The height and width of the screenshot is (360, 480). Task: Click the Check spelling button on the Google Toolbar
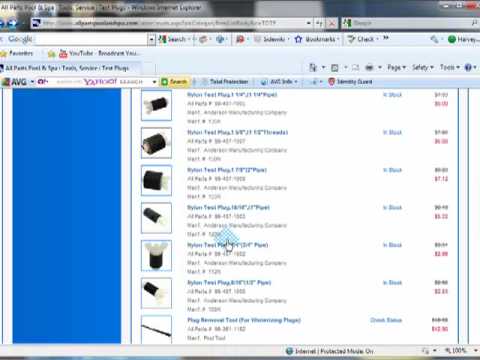coord(362,39)
